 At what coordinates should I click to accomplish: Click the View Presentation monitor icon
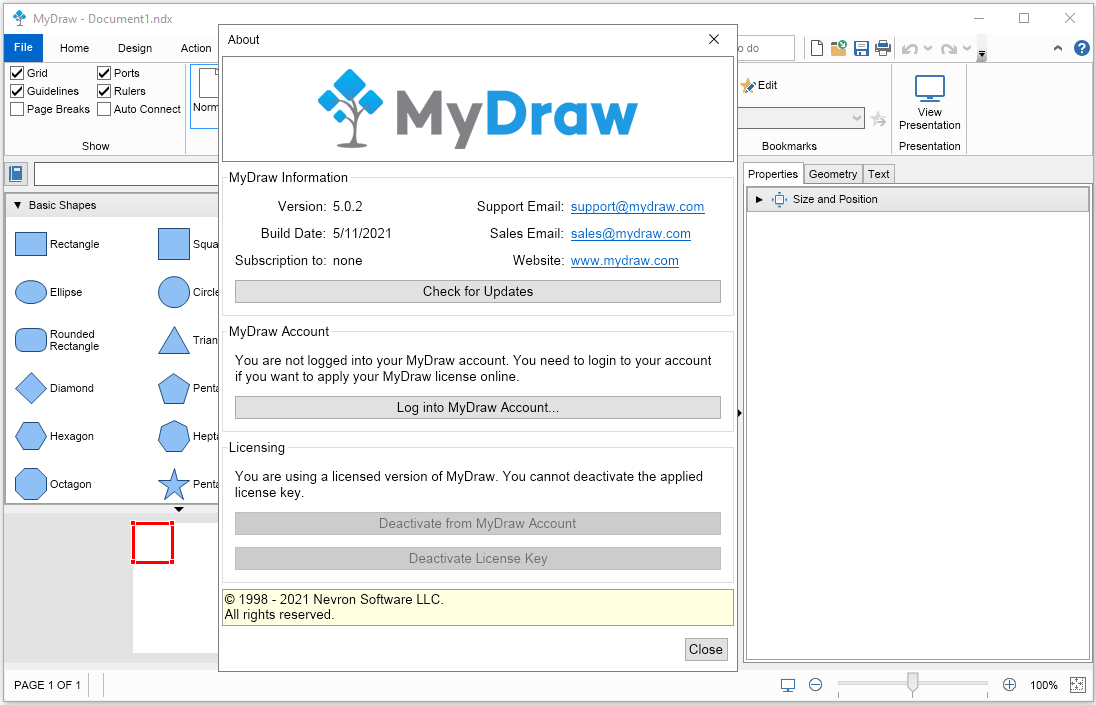click(x=930, y=89)
